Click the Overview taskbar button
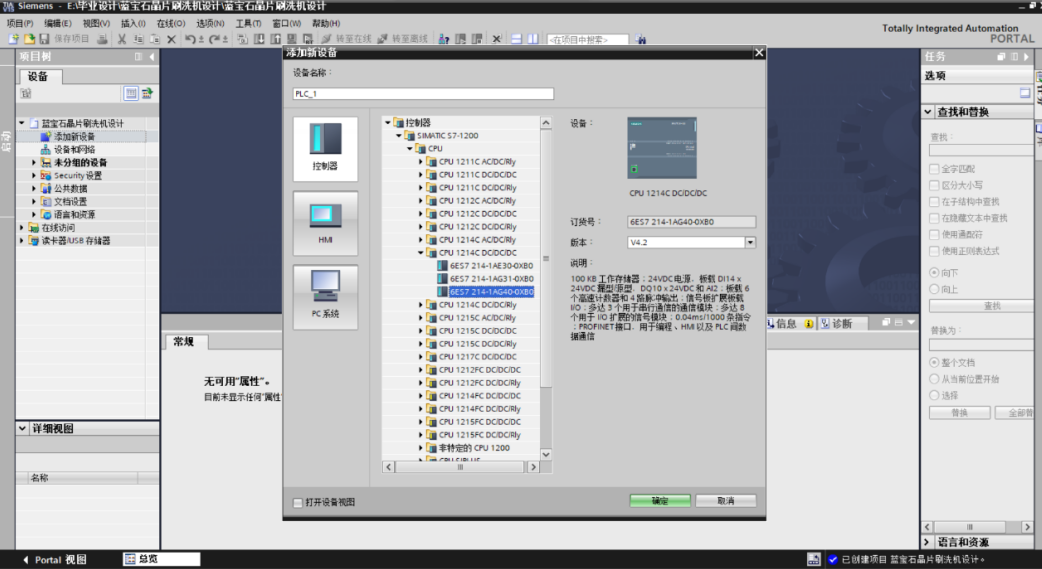1042x569 pixels. click(161, 559)
